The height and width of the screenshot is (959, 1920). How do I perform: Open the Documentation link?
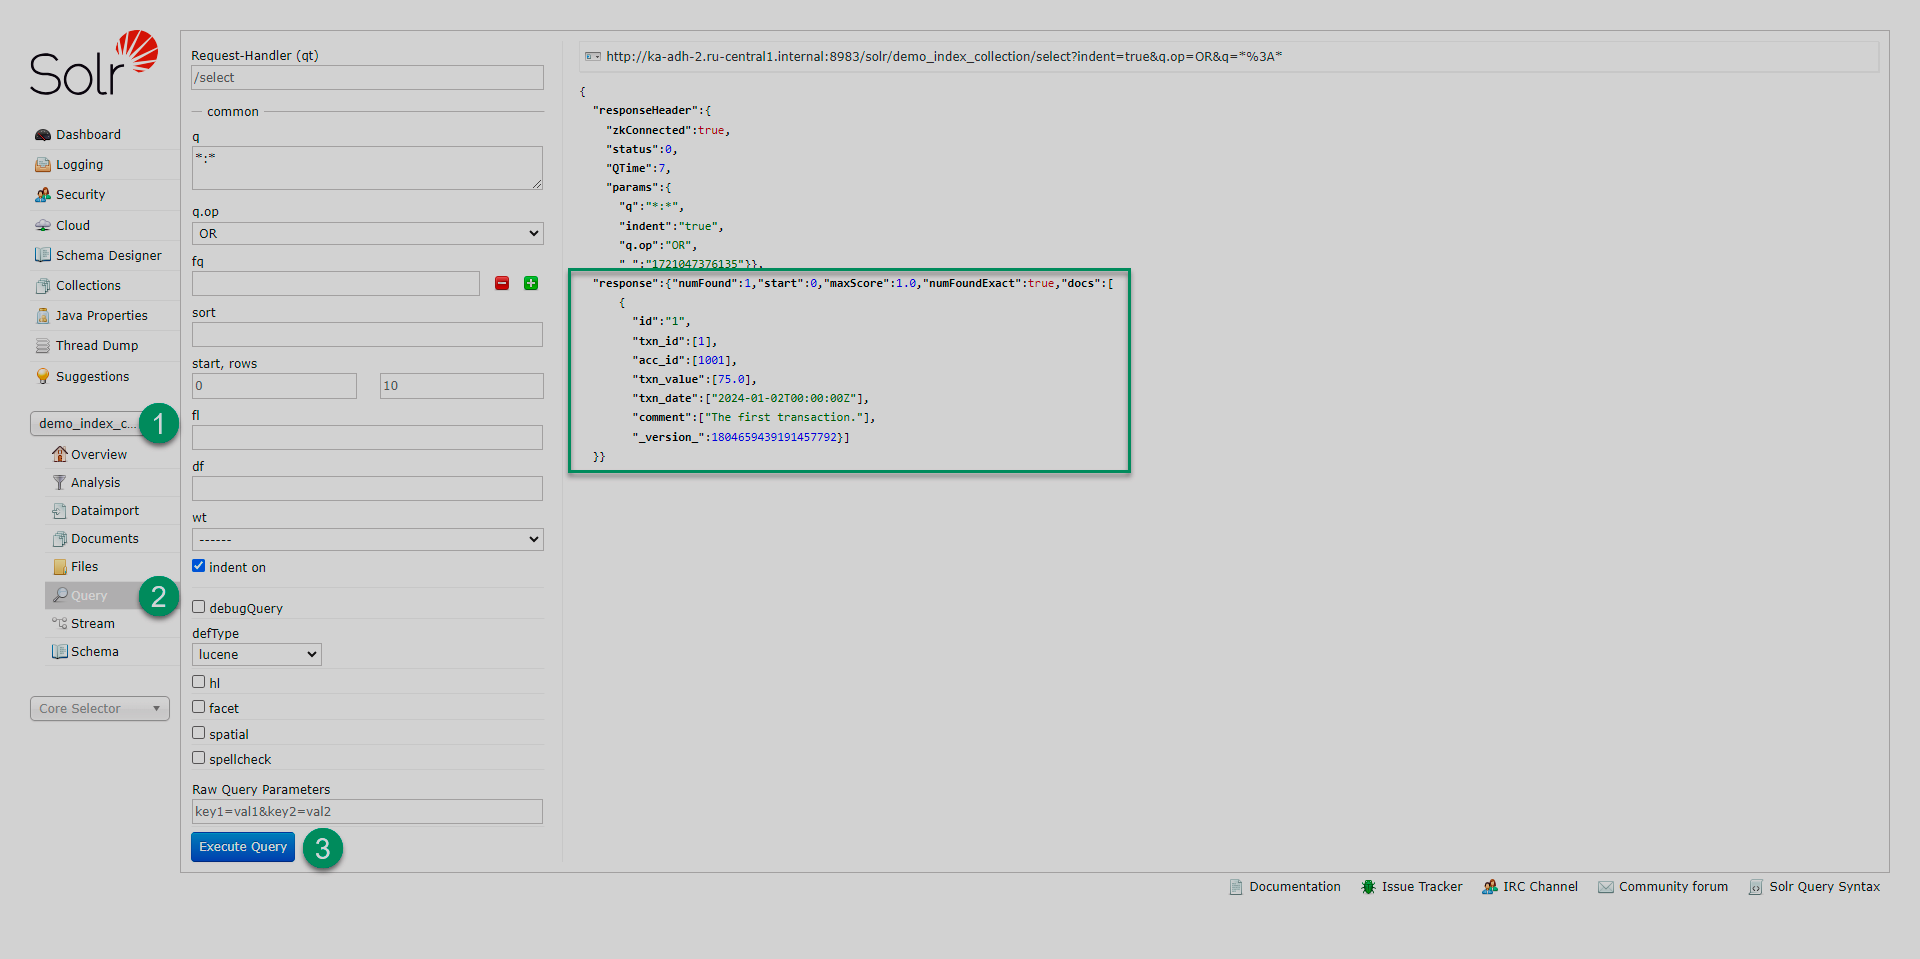(1295, 887)
